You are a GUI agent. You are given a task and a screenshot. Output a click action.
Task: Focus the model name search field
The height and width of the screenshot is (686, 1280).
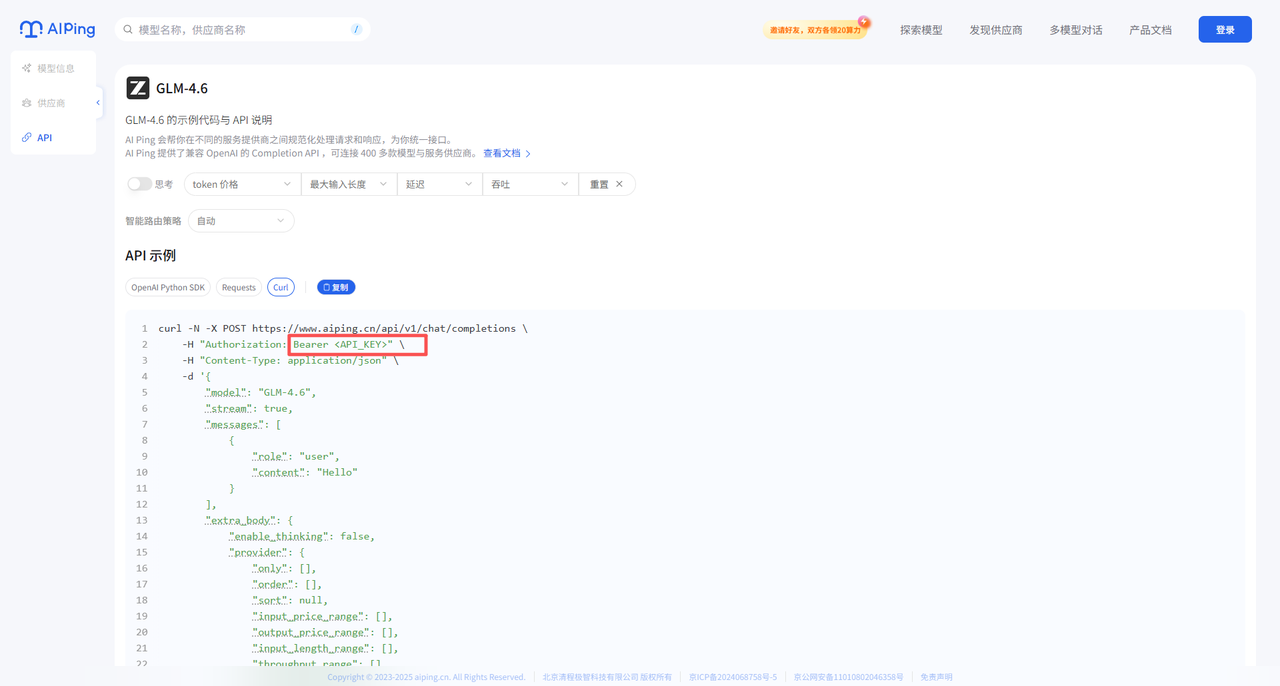tap(243, 30)
